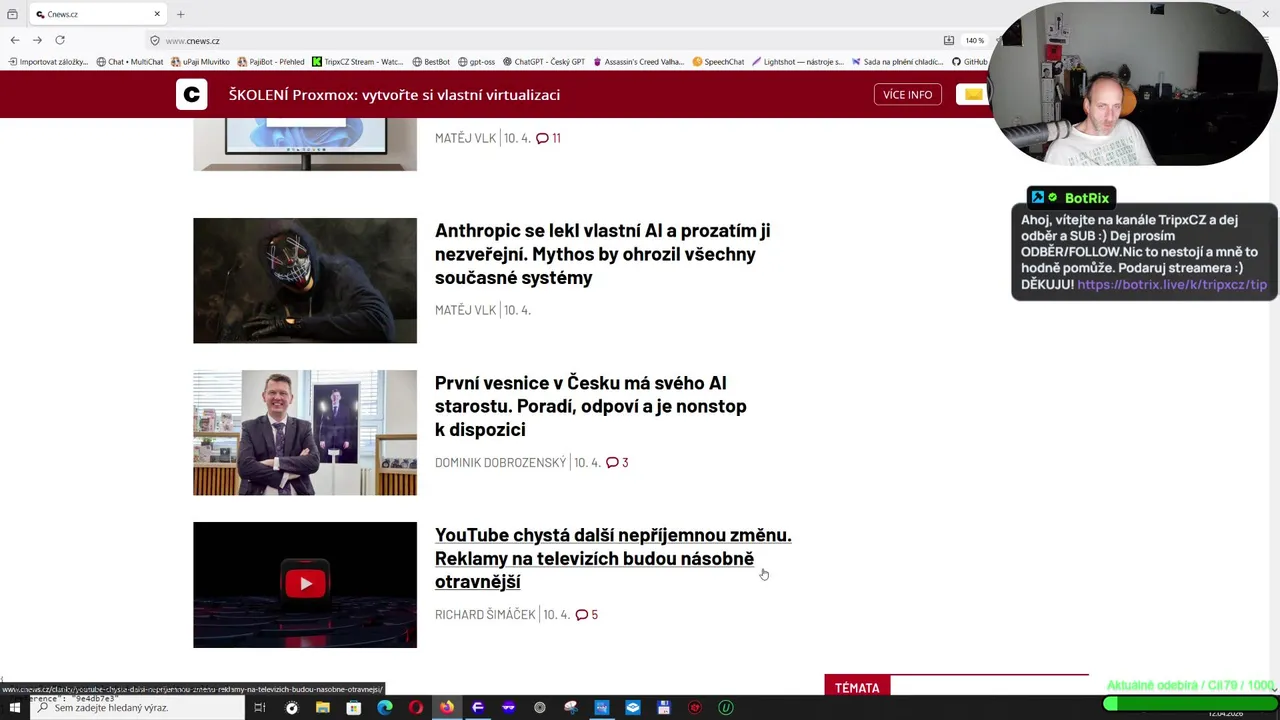Click author MATĚJ VLK on Anthropic article
This screenshot has width=1280, height=720.
click(x=465, y=310)
